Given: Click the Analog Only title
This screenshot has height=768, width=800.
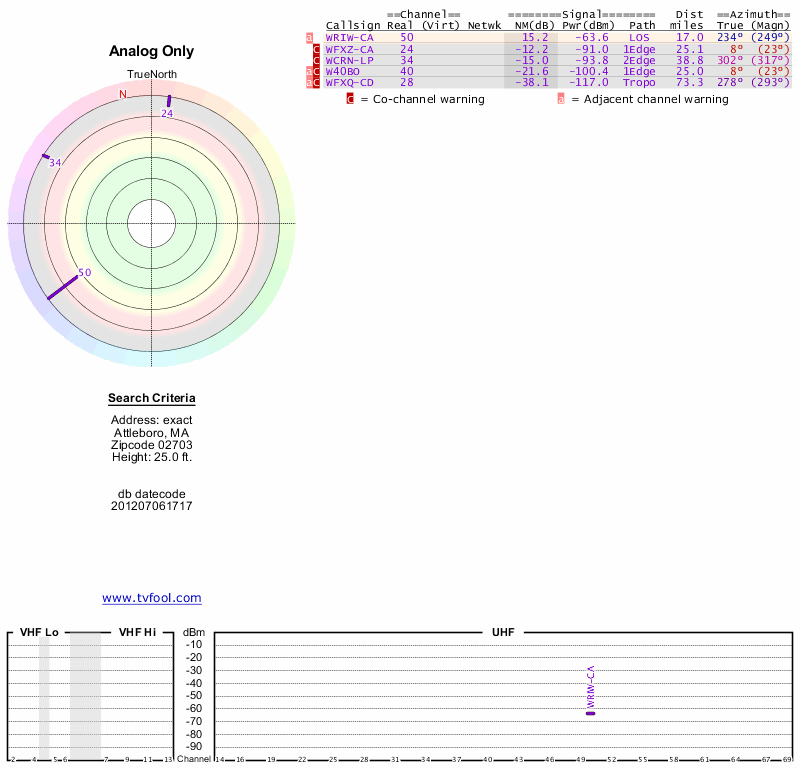Looking at the screenshot, I should click(x=152, y=52).
